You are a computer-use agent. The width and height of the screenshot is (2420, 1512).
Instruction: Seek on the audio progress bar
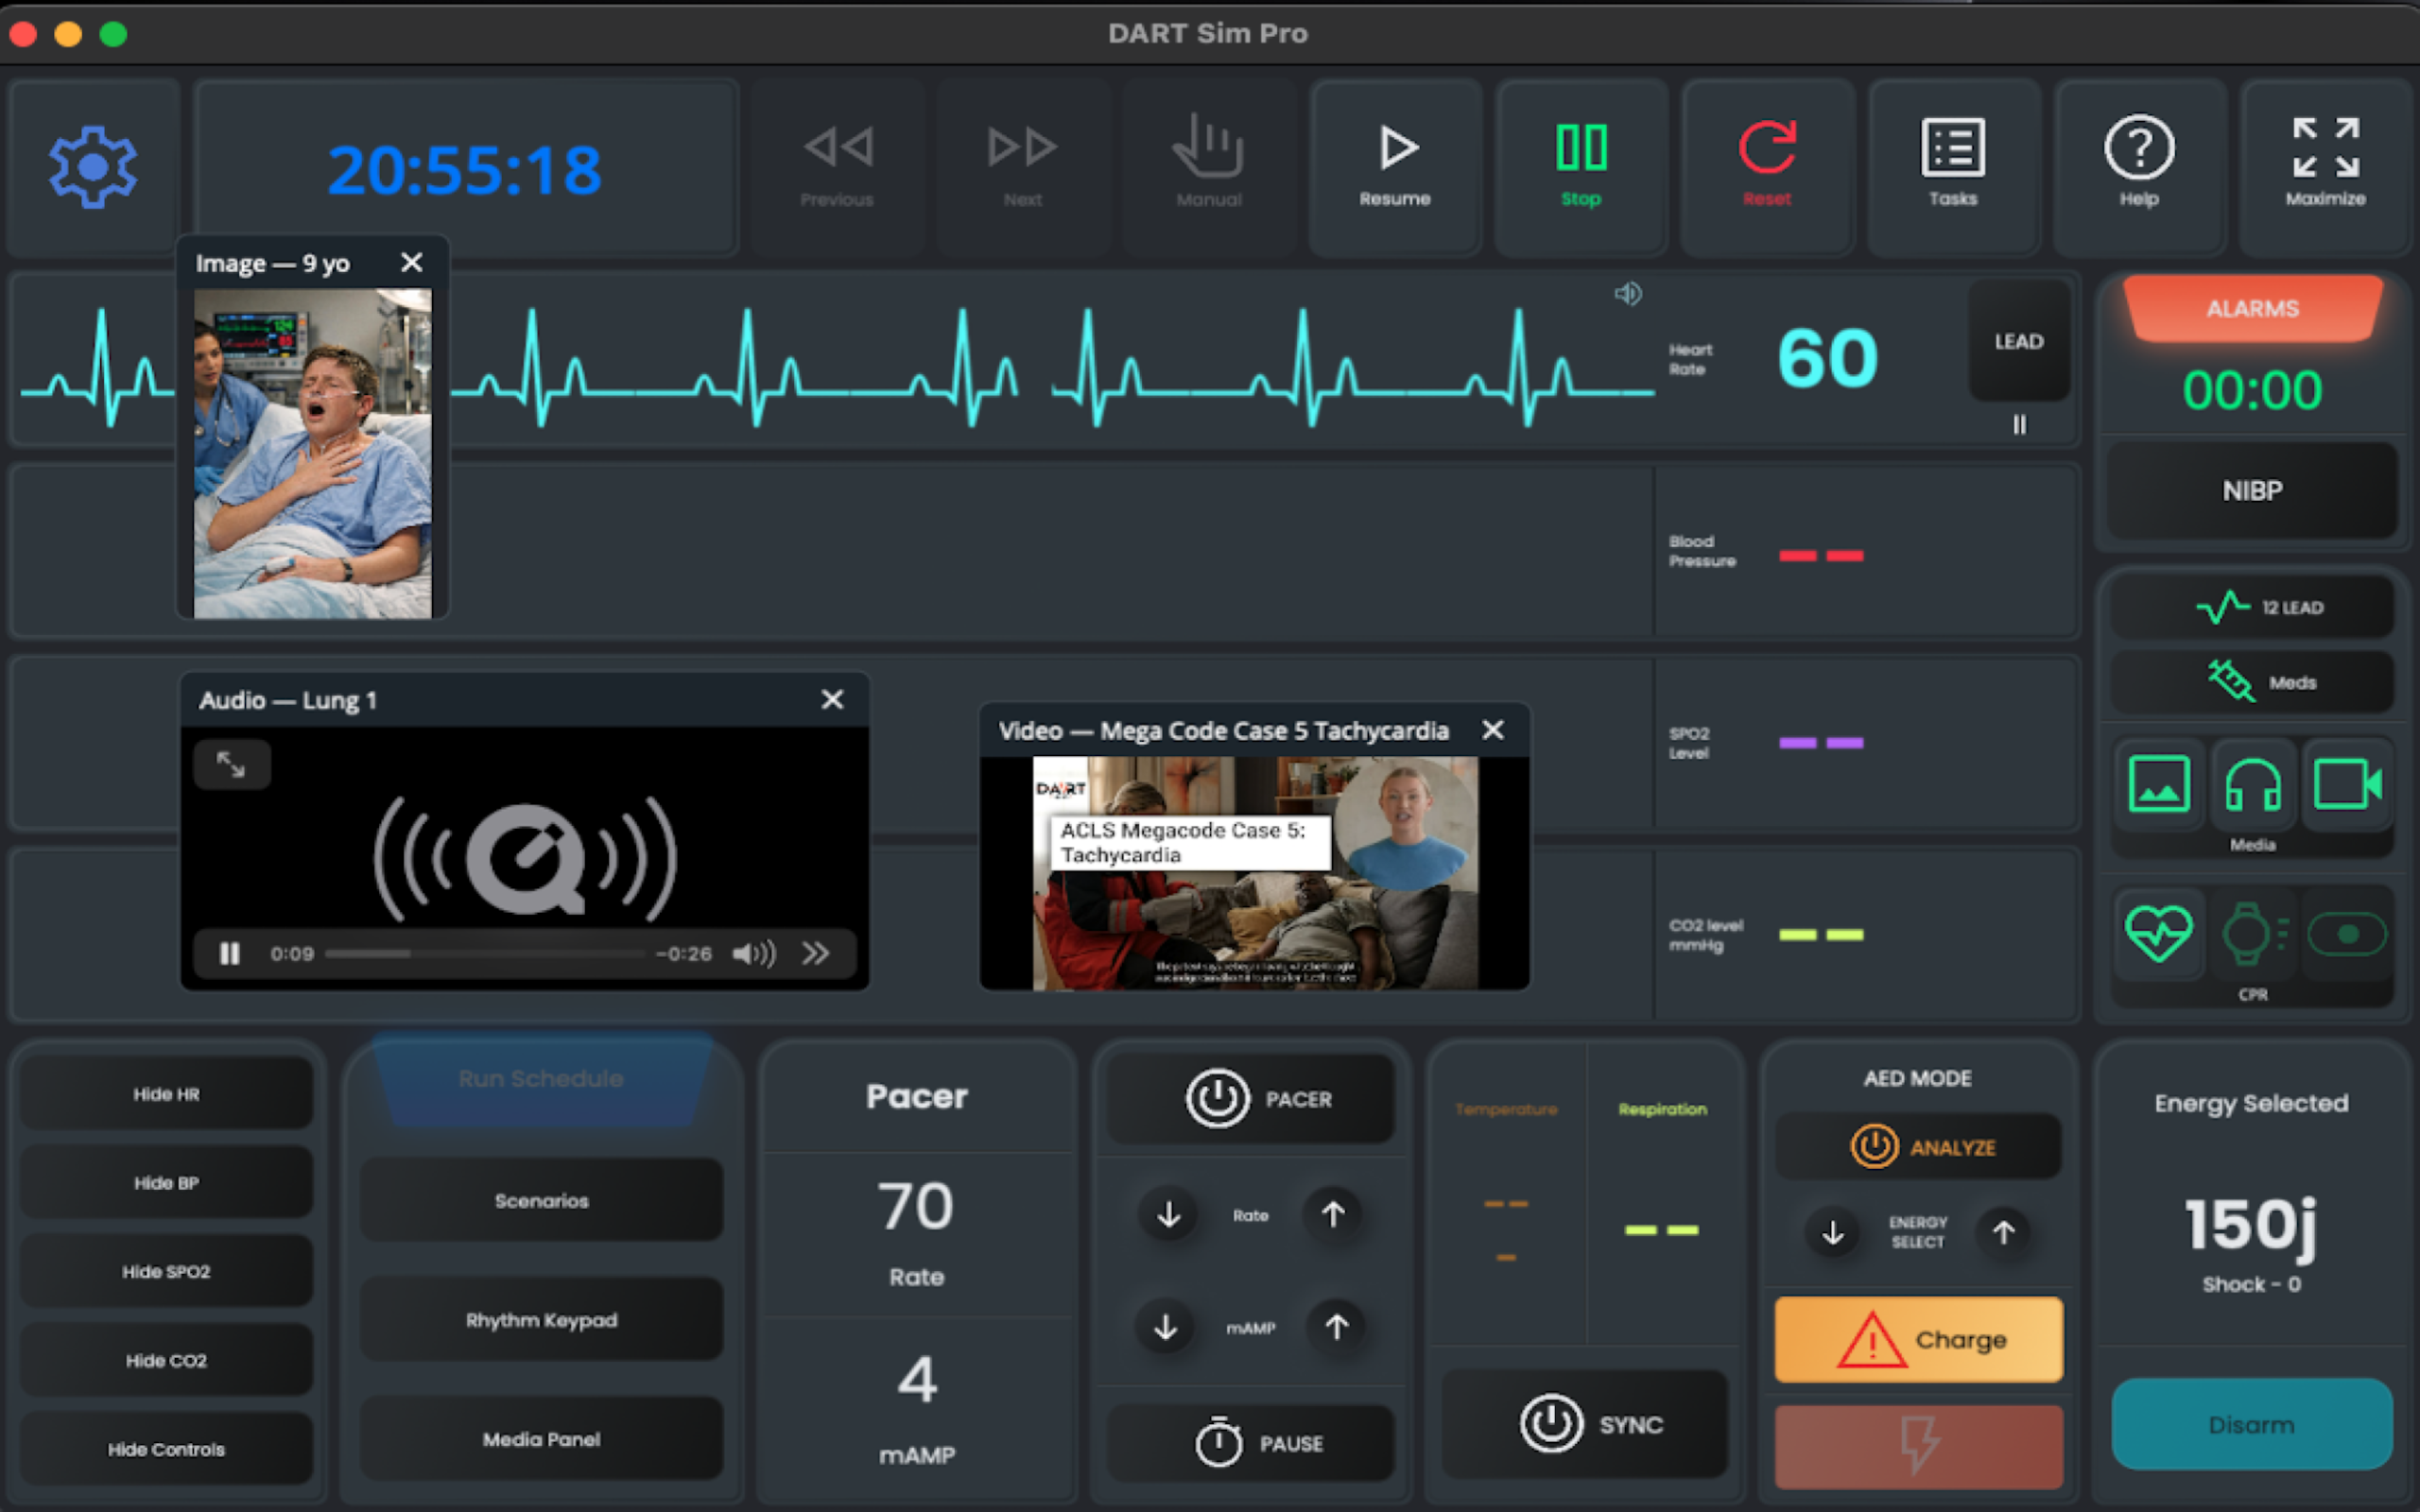[485, 954]
